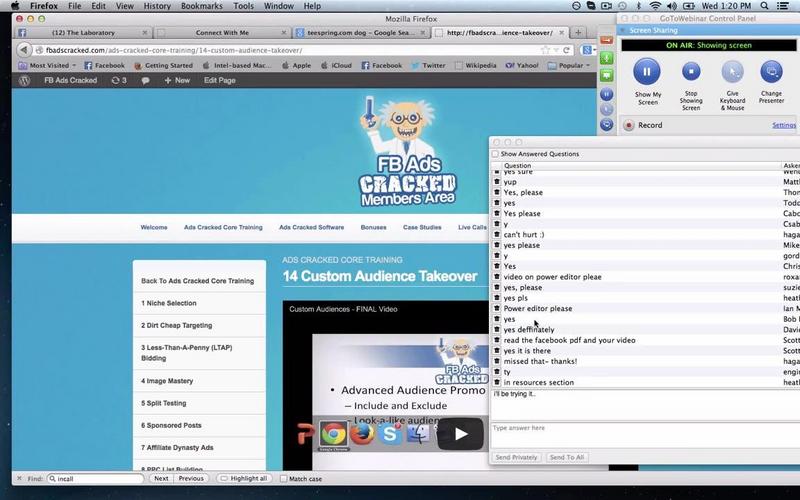This screenshot has height=500, width=800.
Task: Go back with Firefox back arrow
Action: tap(23, 50)
